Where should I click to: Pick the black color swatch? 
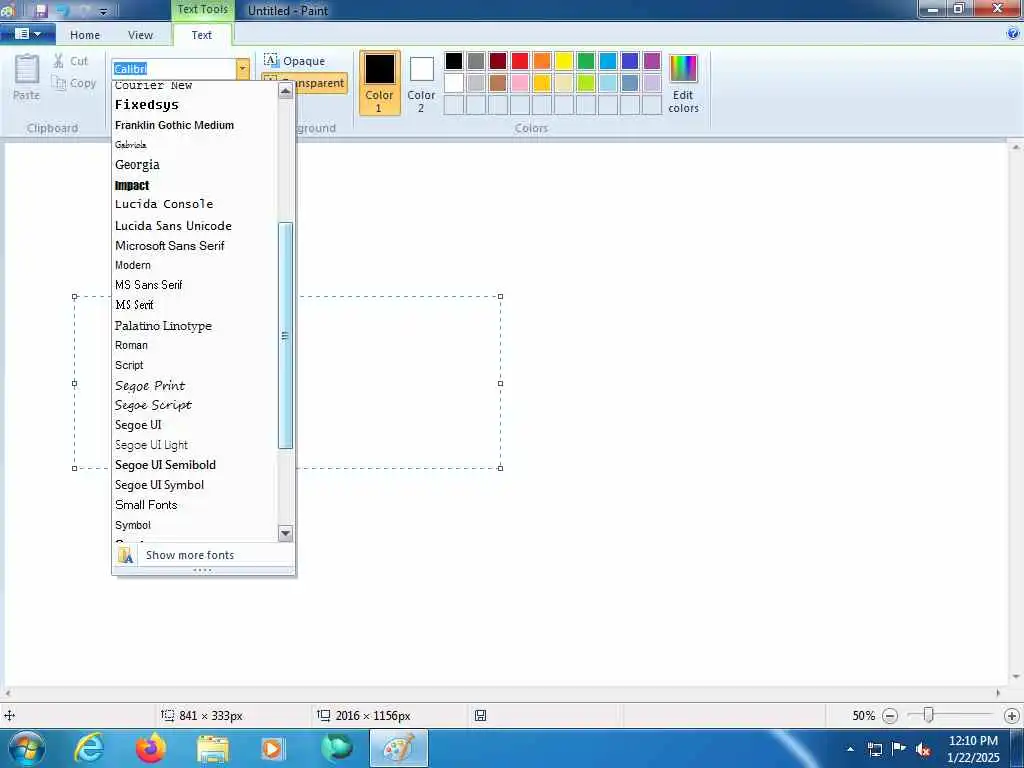tap(454, 61)
